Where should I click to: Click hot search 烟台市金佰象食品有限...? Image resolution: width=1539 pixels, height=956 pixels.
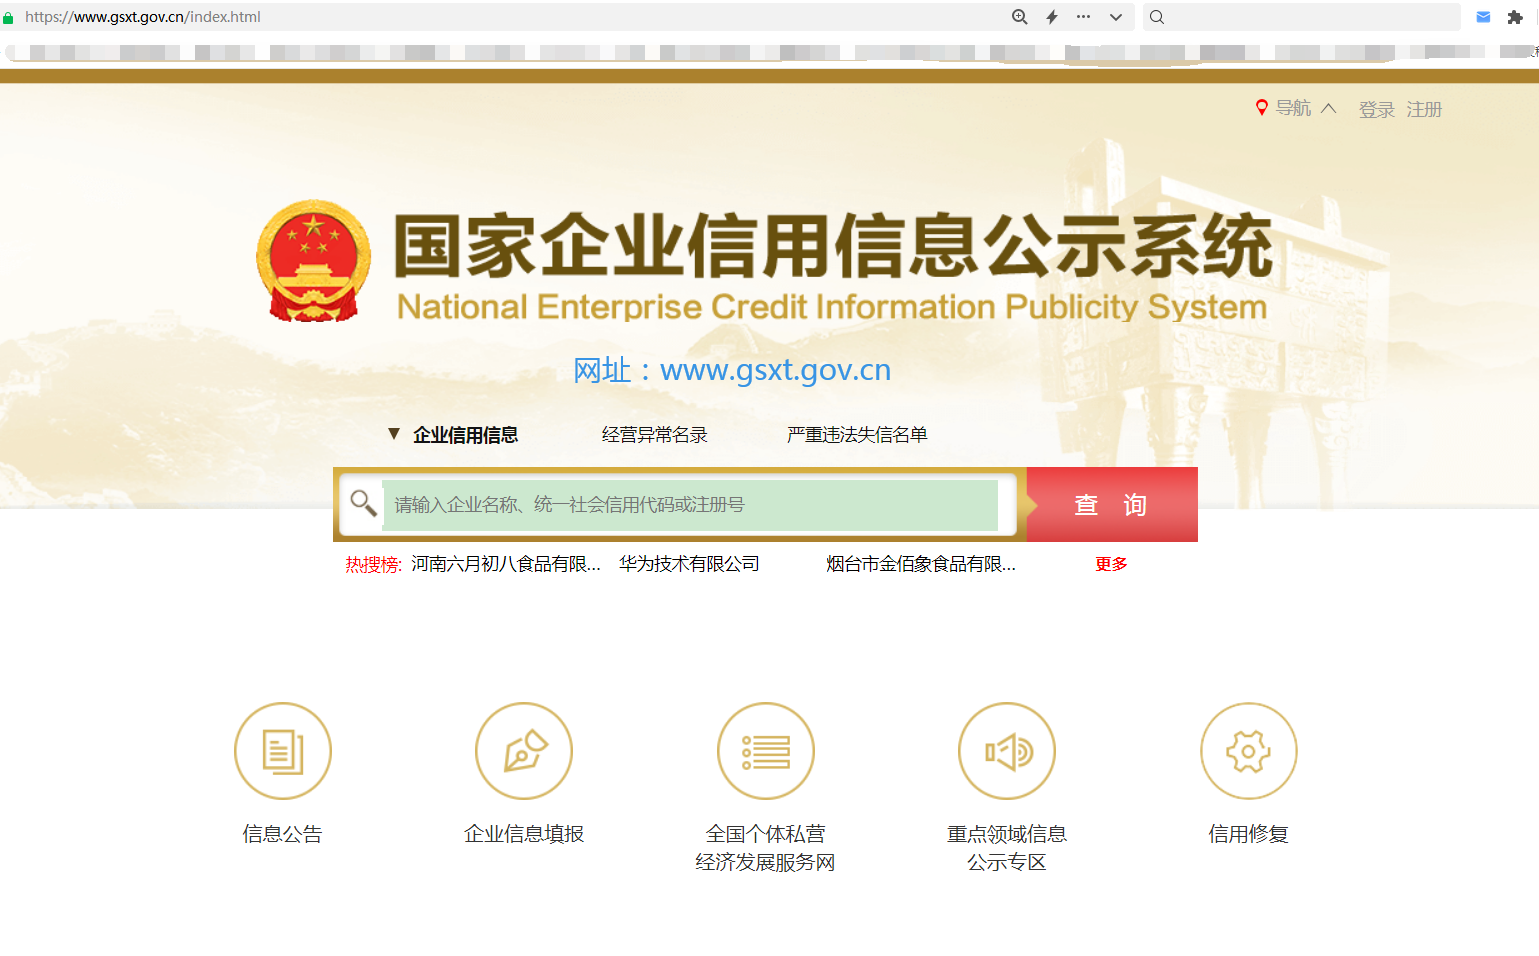tap(921, 564)
